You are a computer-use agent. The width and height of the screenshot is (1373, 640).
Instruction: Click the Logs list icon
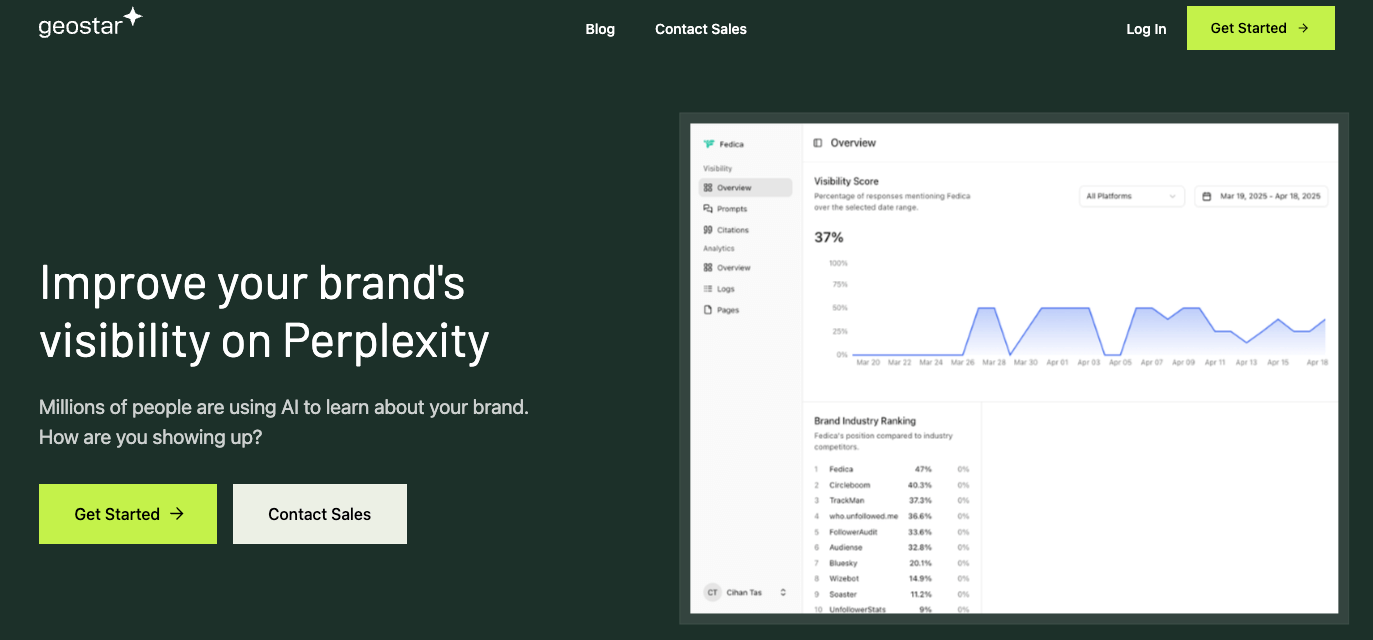point(708,289)
